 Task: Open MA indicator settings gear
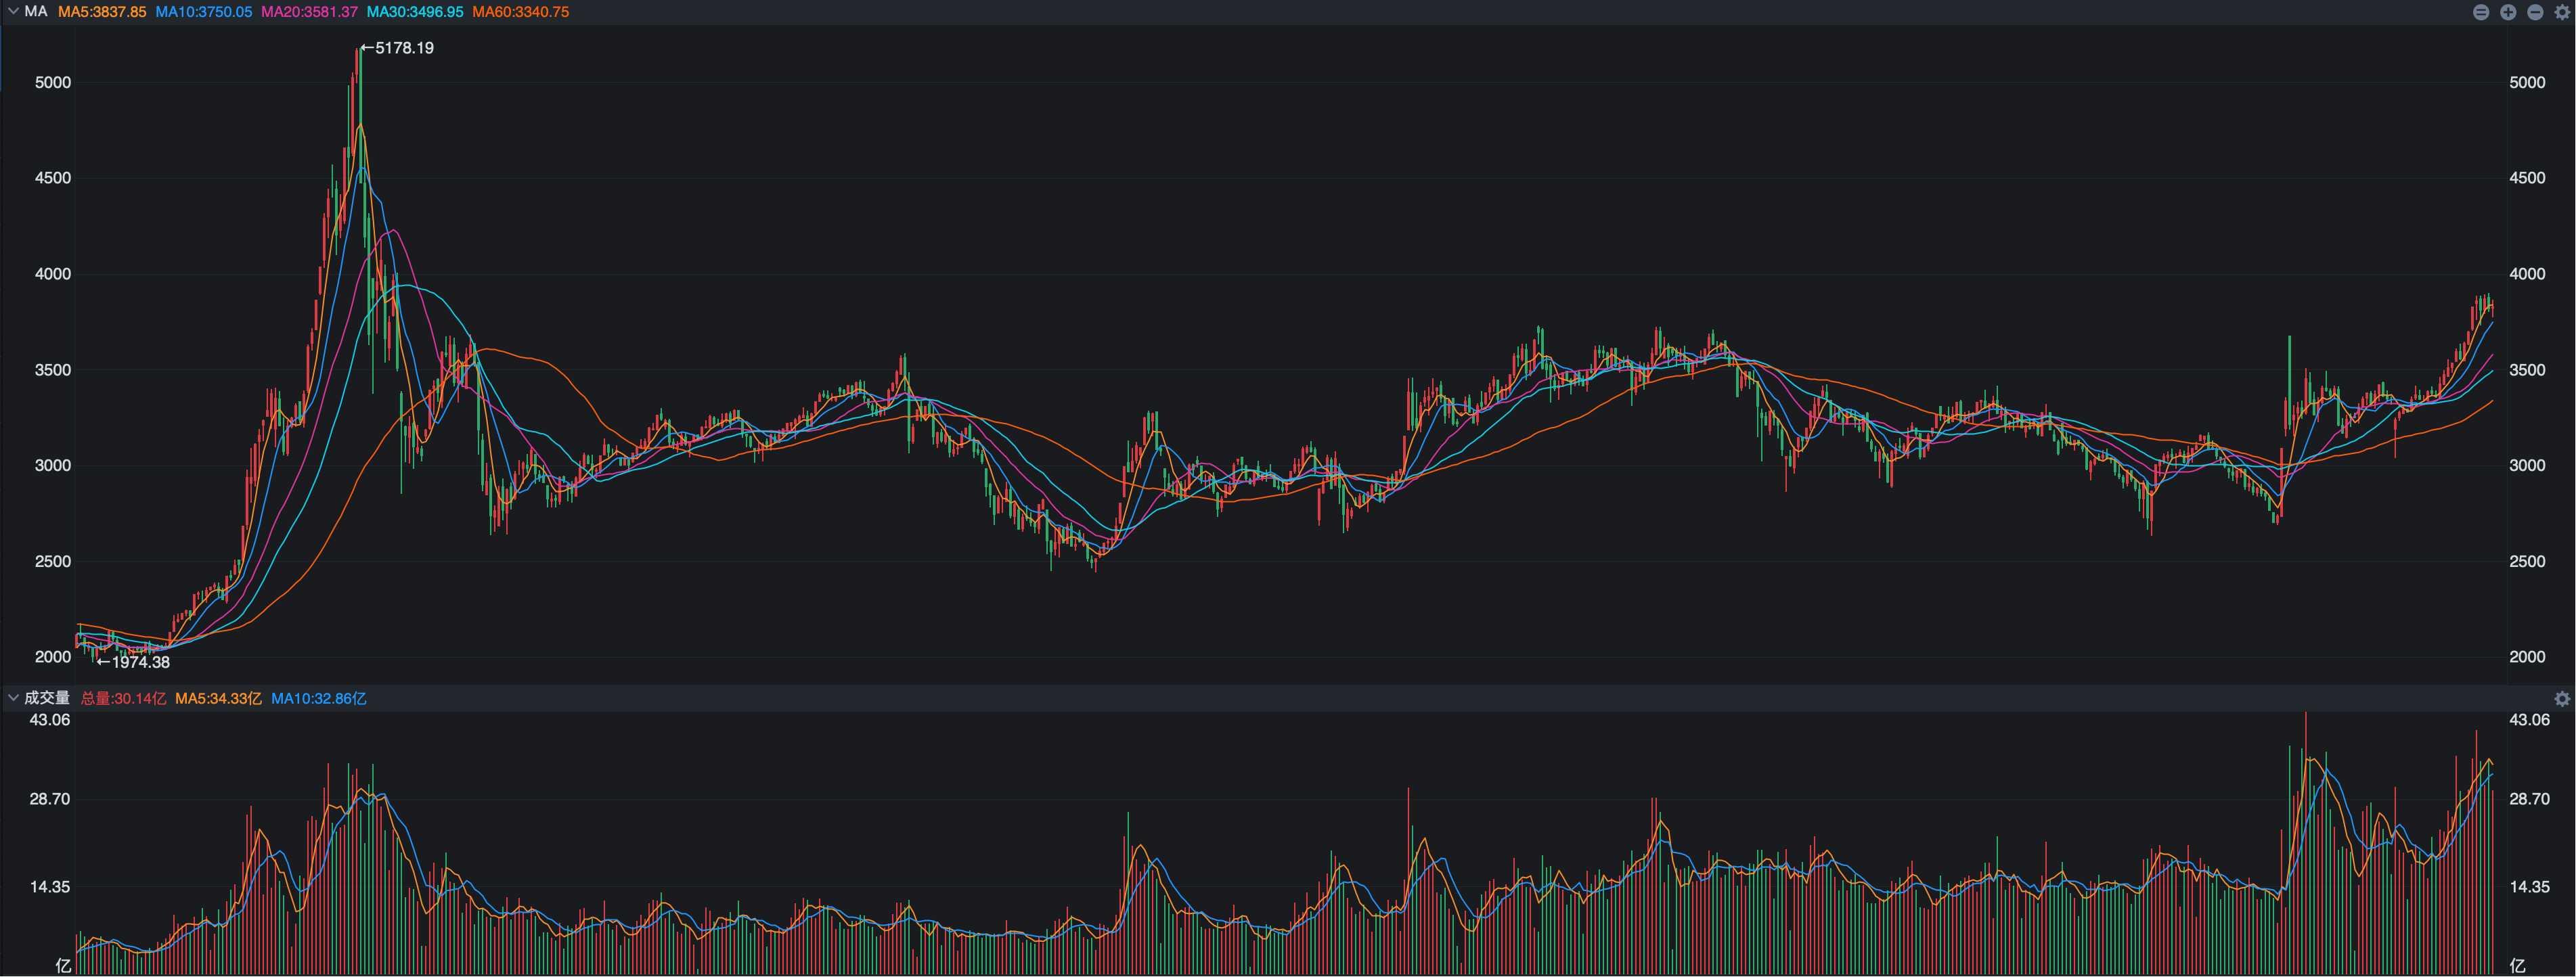tap(2562, 12)
